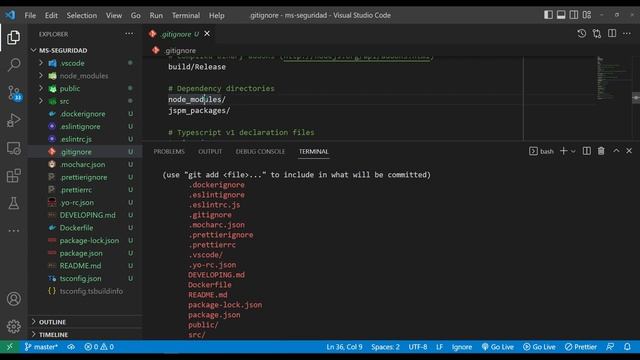The height and width of the screenshot is (360, 640).
Task: Switch to the DEBUG CONSOLE tab
Action: coord(260,151)
